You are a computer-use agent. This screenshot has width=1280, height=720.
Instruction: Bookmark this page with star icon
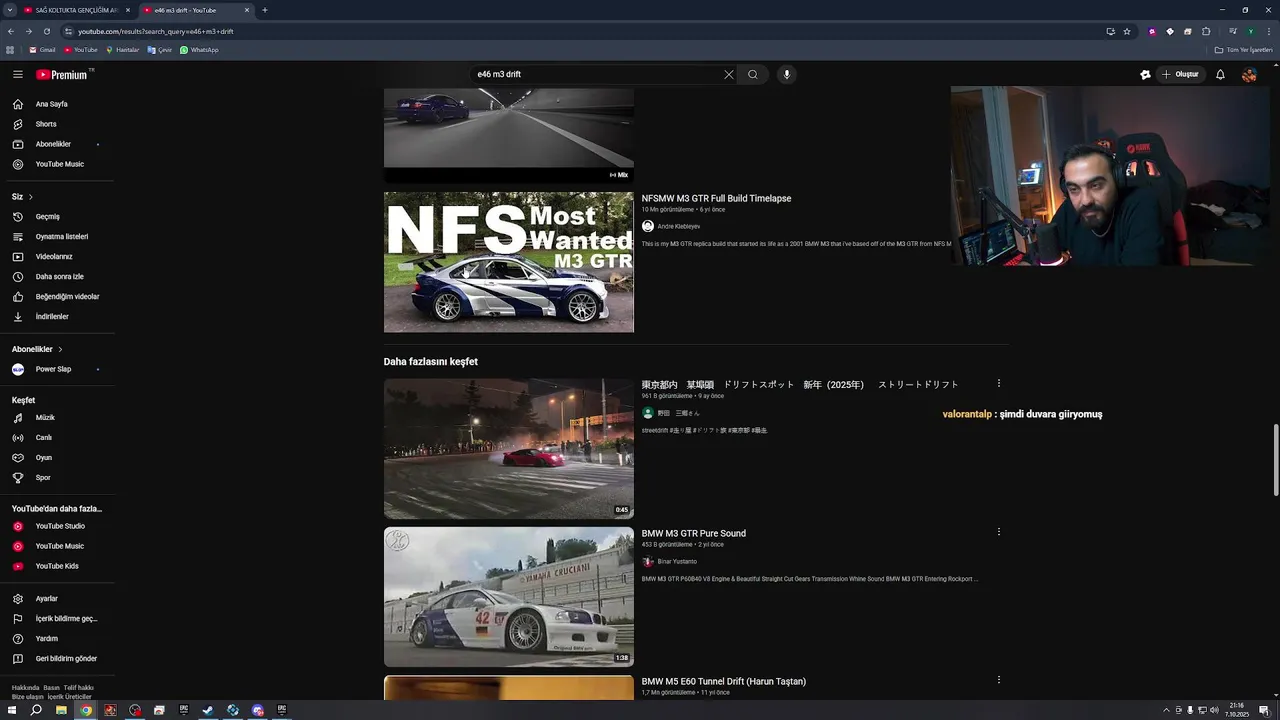click(x=1127, y=31)
